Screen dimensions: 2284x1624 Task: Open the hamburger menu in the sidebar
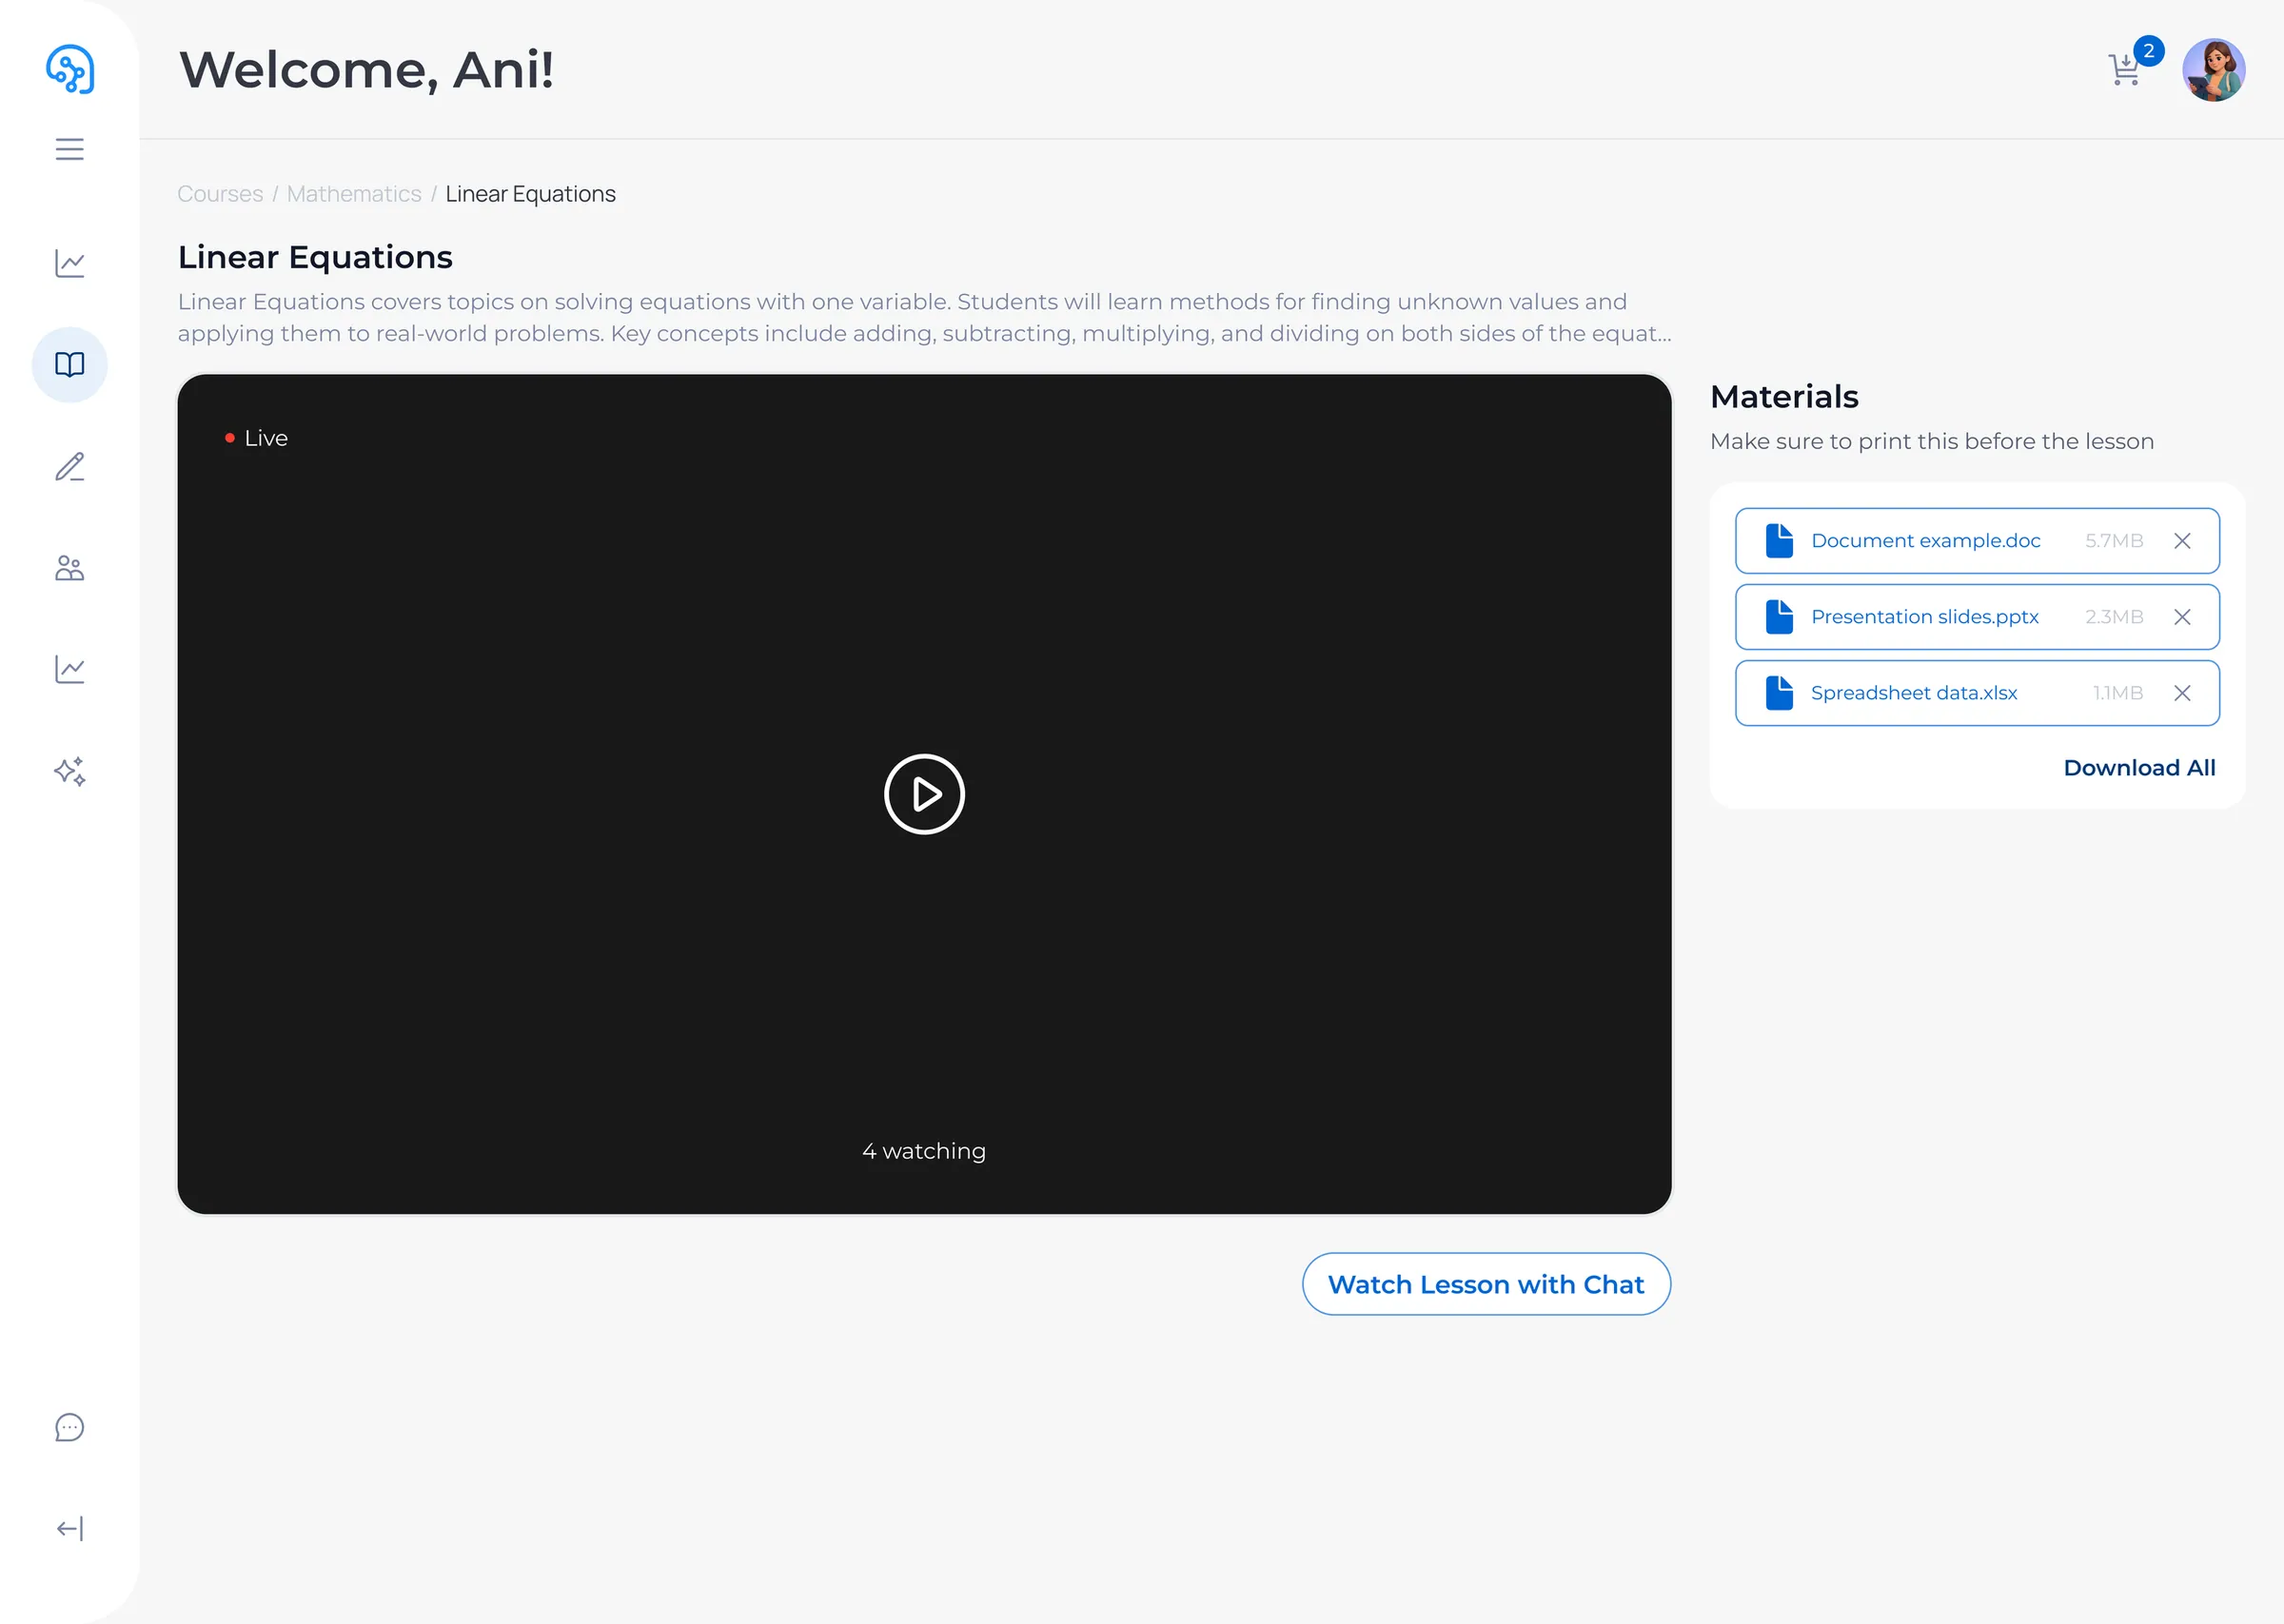point(70,149)
